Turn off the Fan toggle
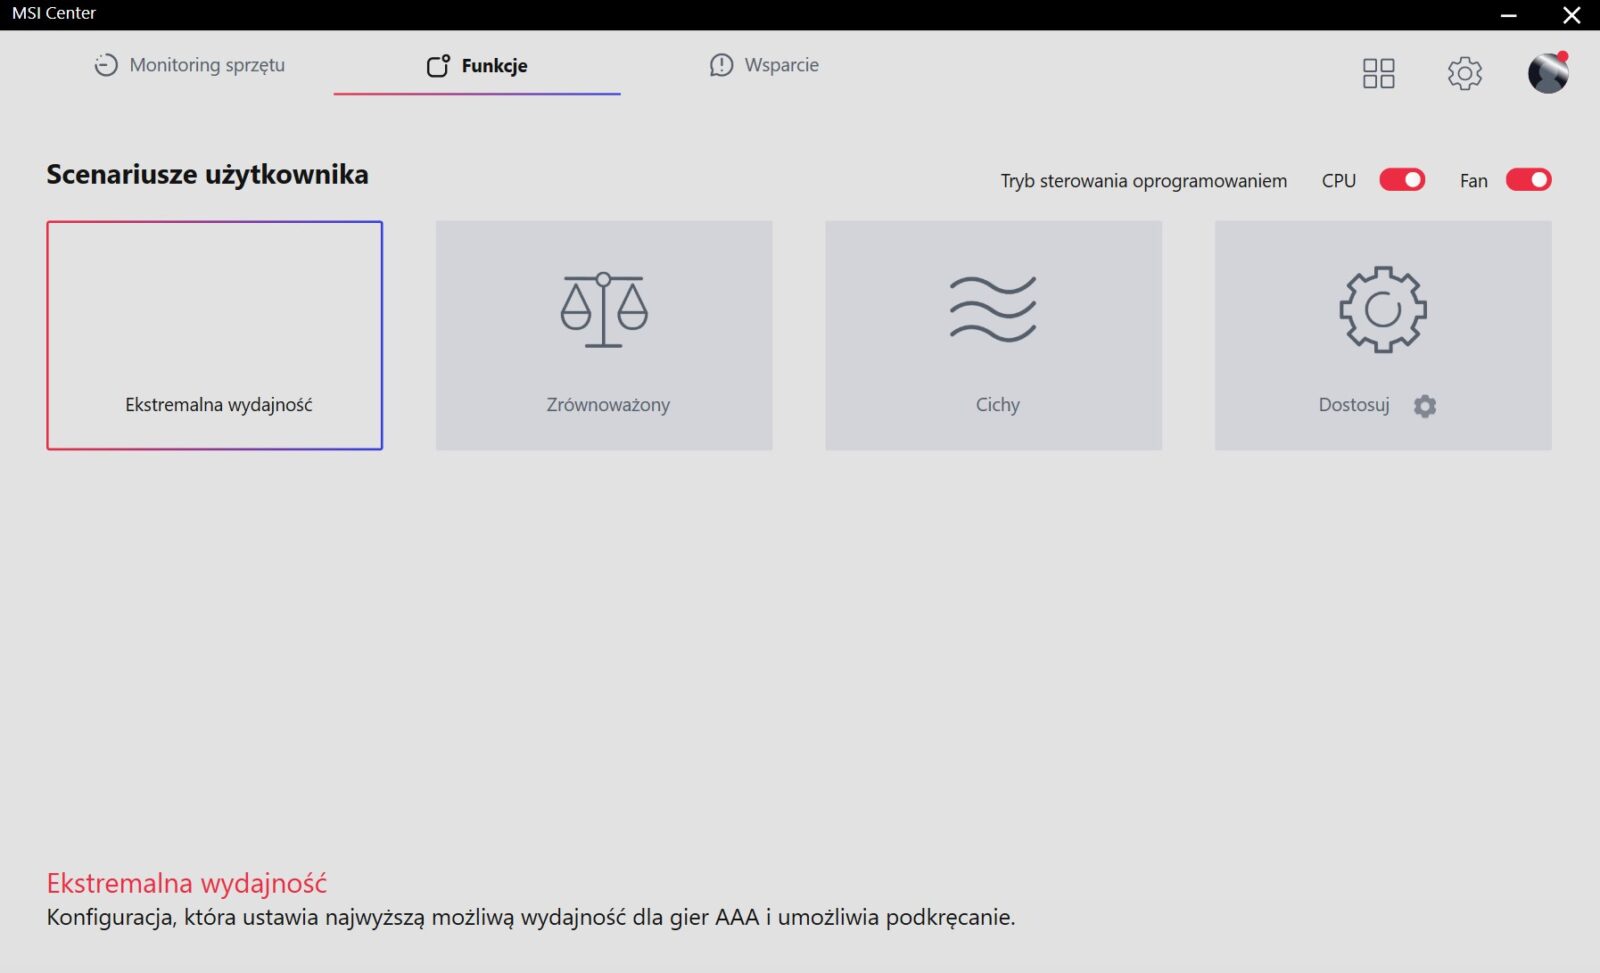 1528,180
